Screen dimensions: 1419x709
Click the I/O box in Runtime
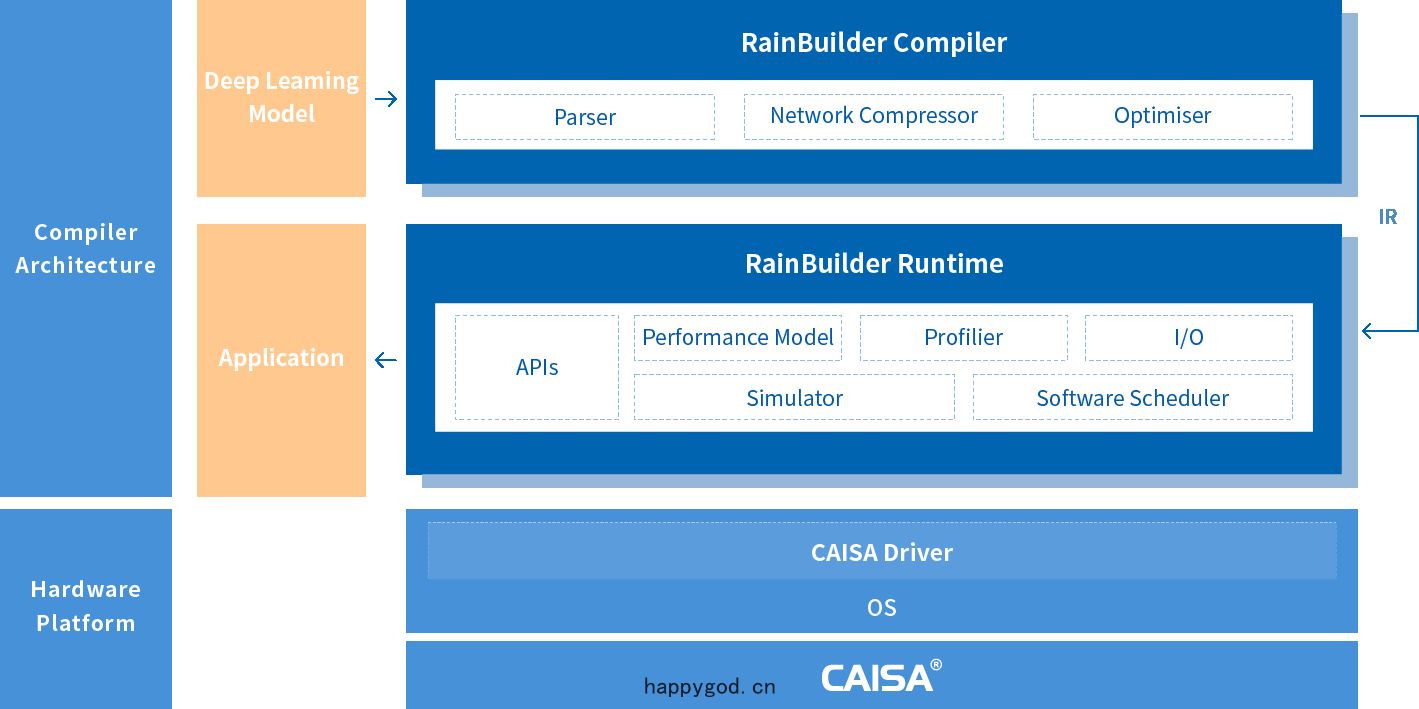click(1189, 338)
